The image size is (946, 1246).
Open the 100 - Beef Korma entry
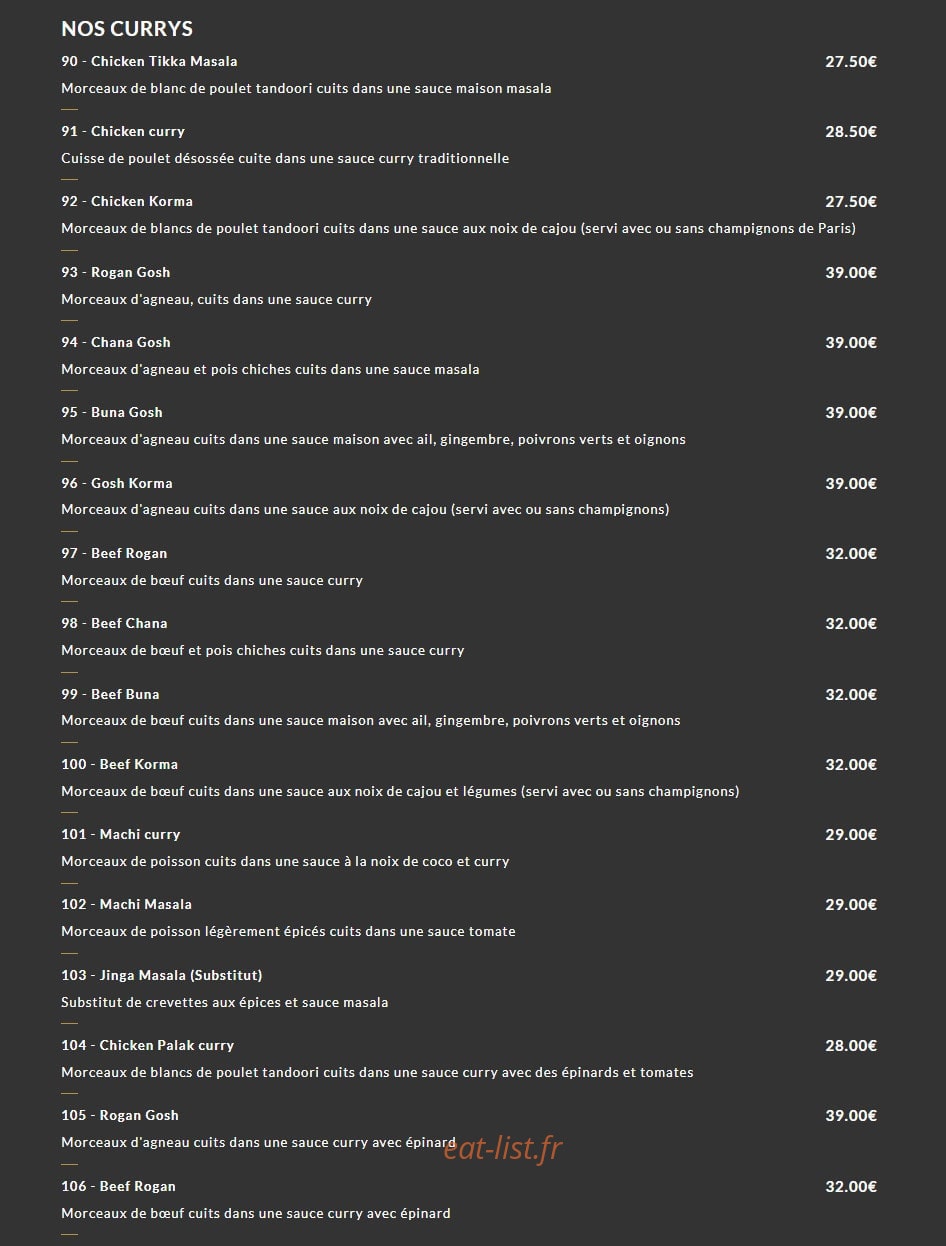click(120, 764)
